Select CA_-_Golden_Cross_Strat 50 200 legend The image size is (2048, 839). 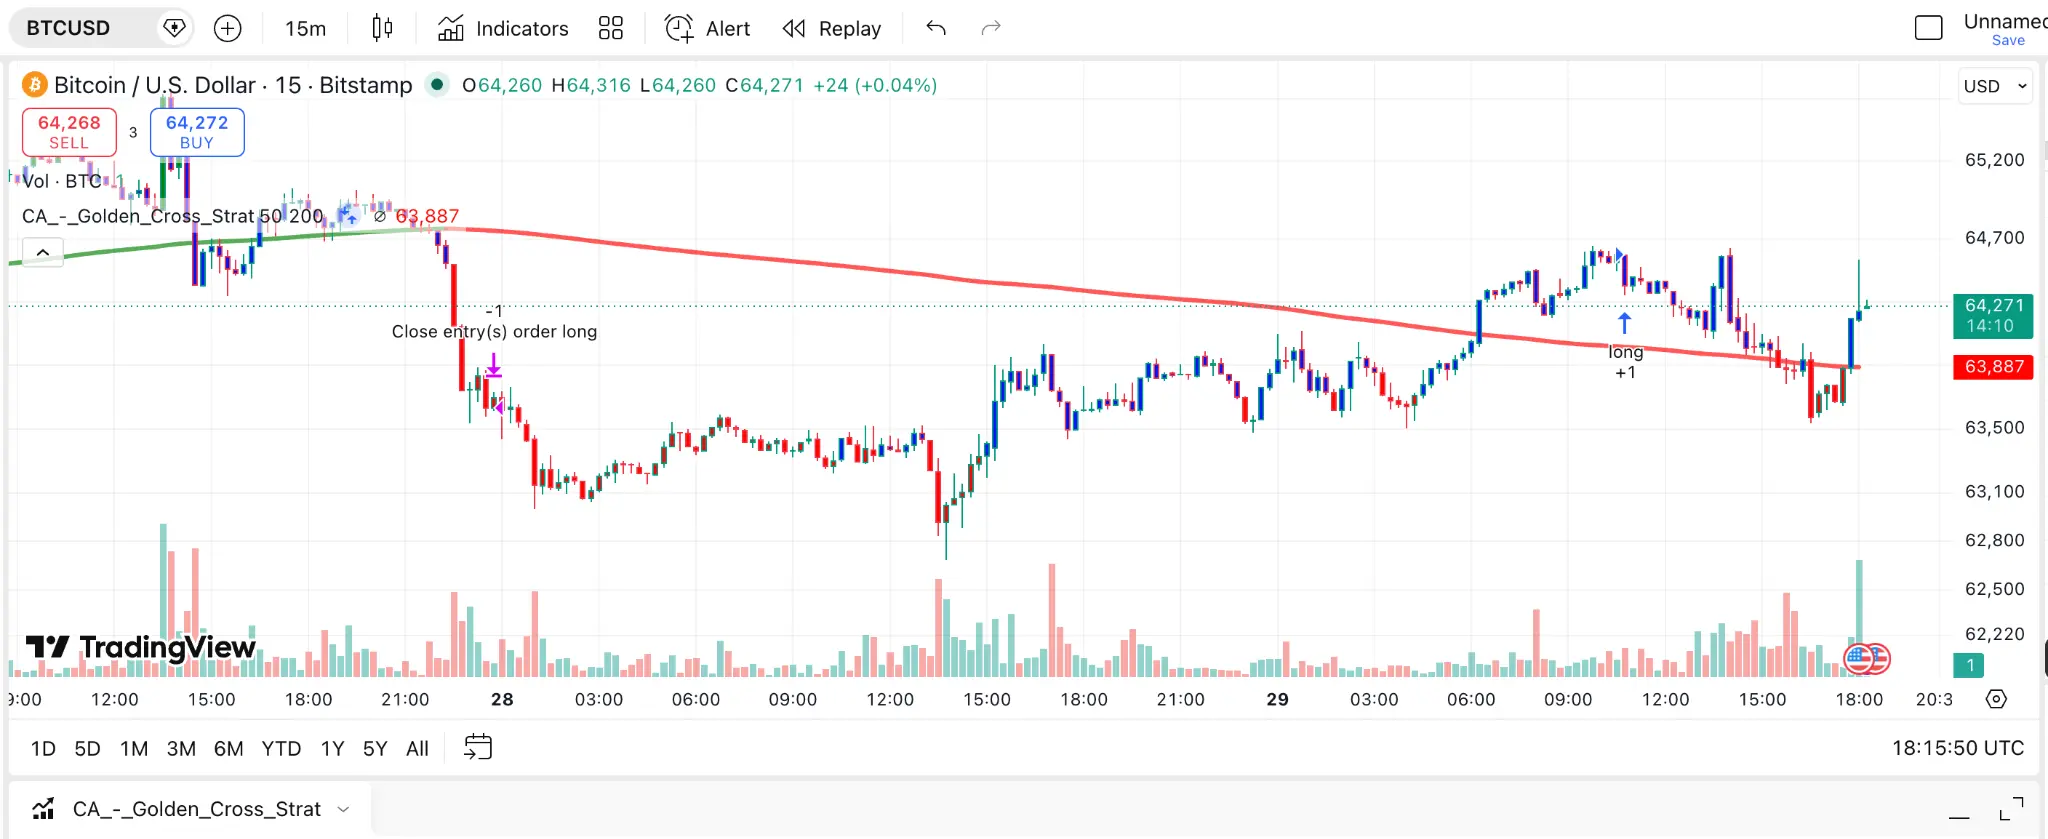(x=173, y=216)
